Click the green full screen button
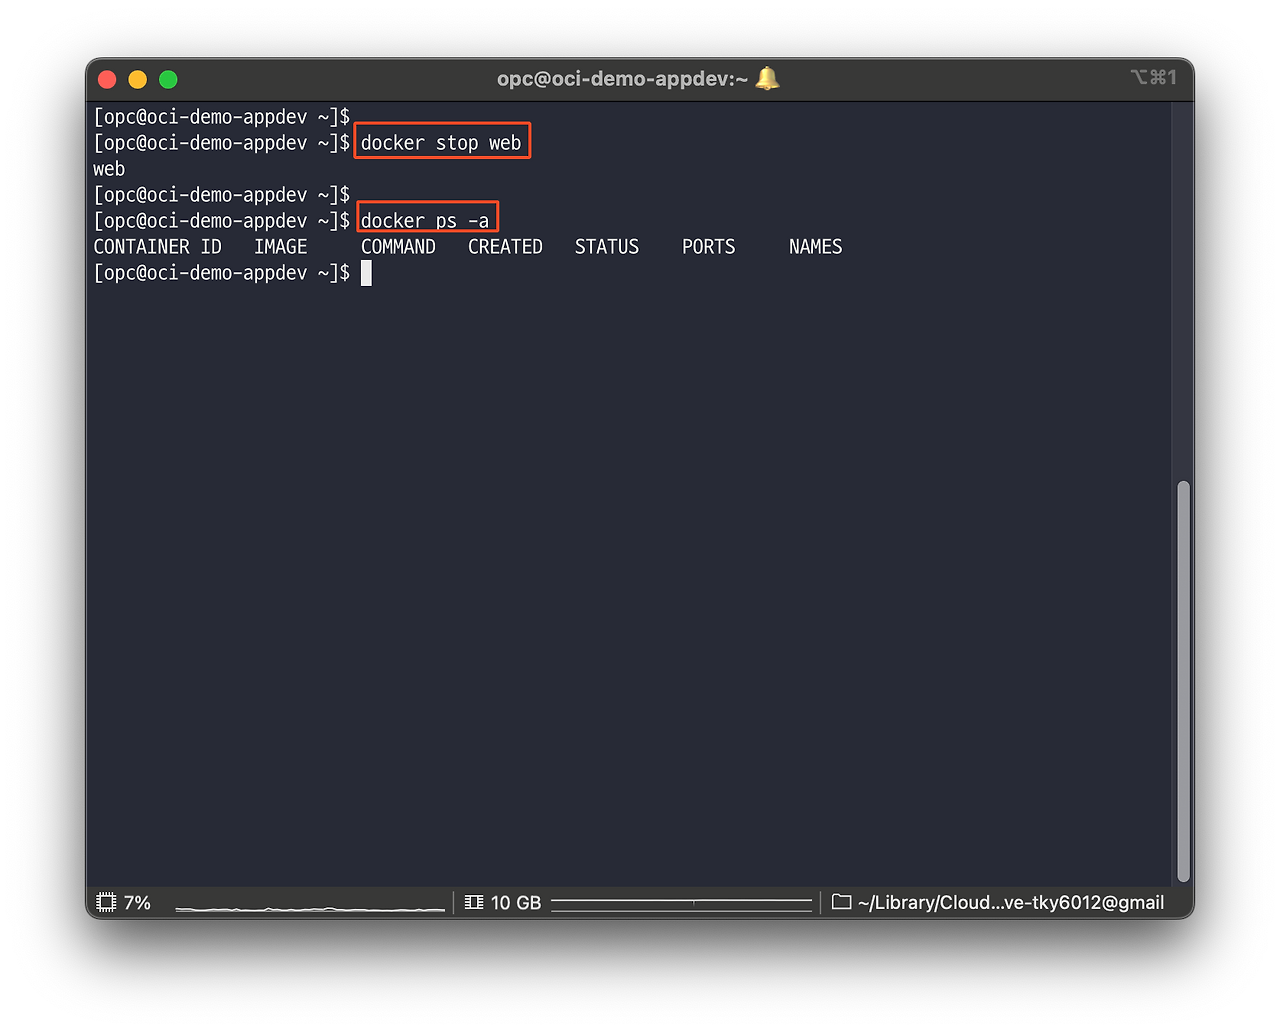 coord(168,80)
